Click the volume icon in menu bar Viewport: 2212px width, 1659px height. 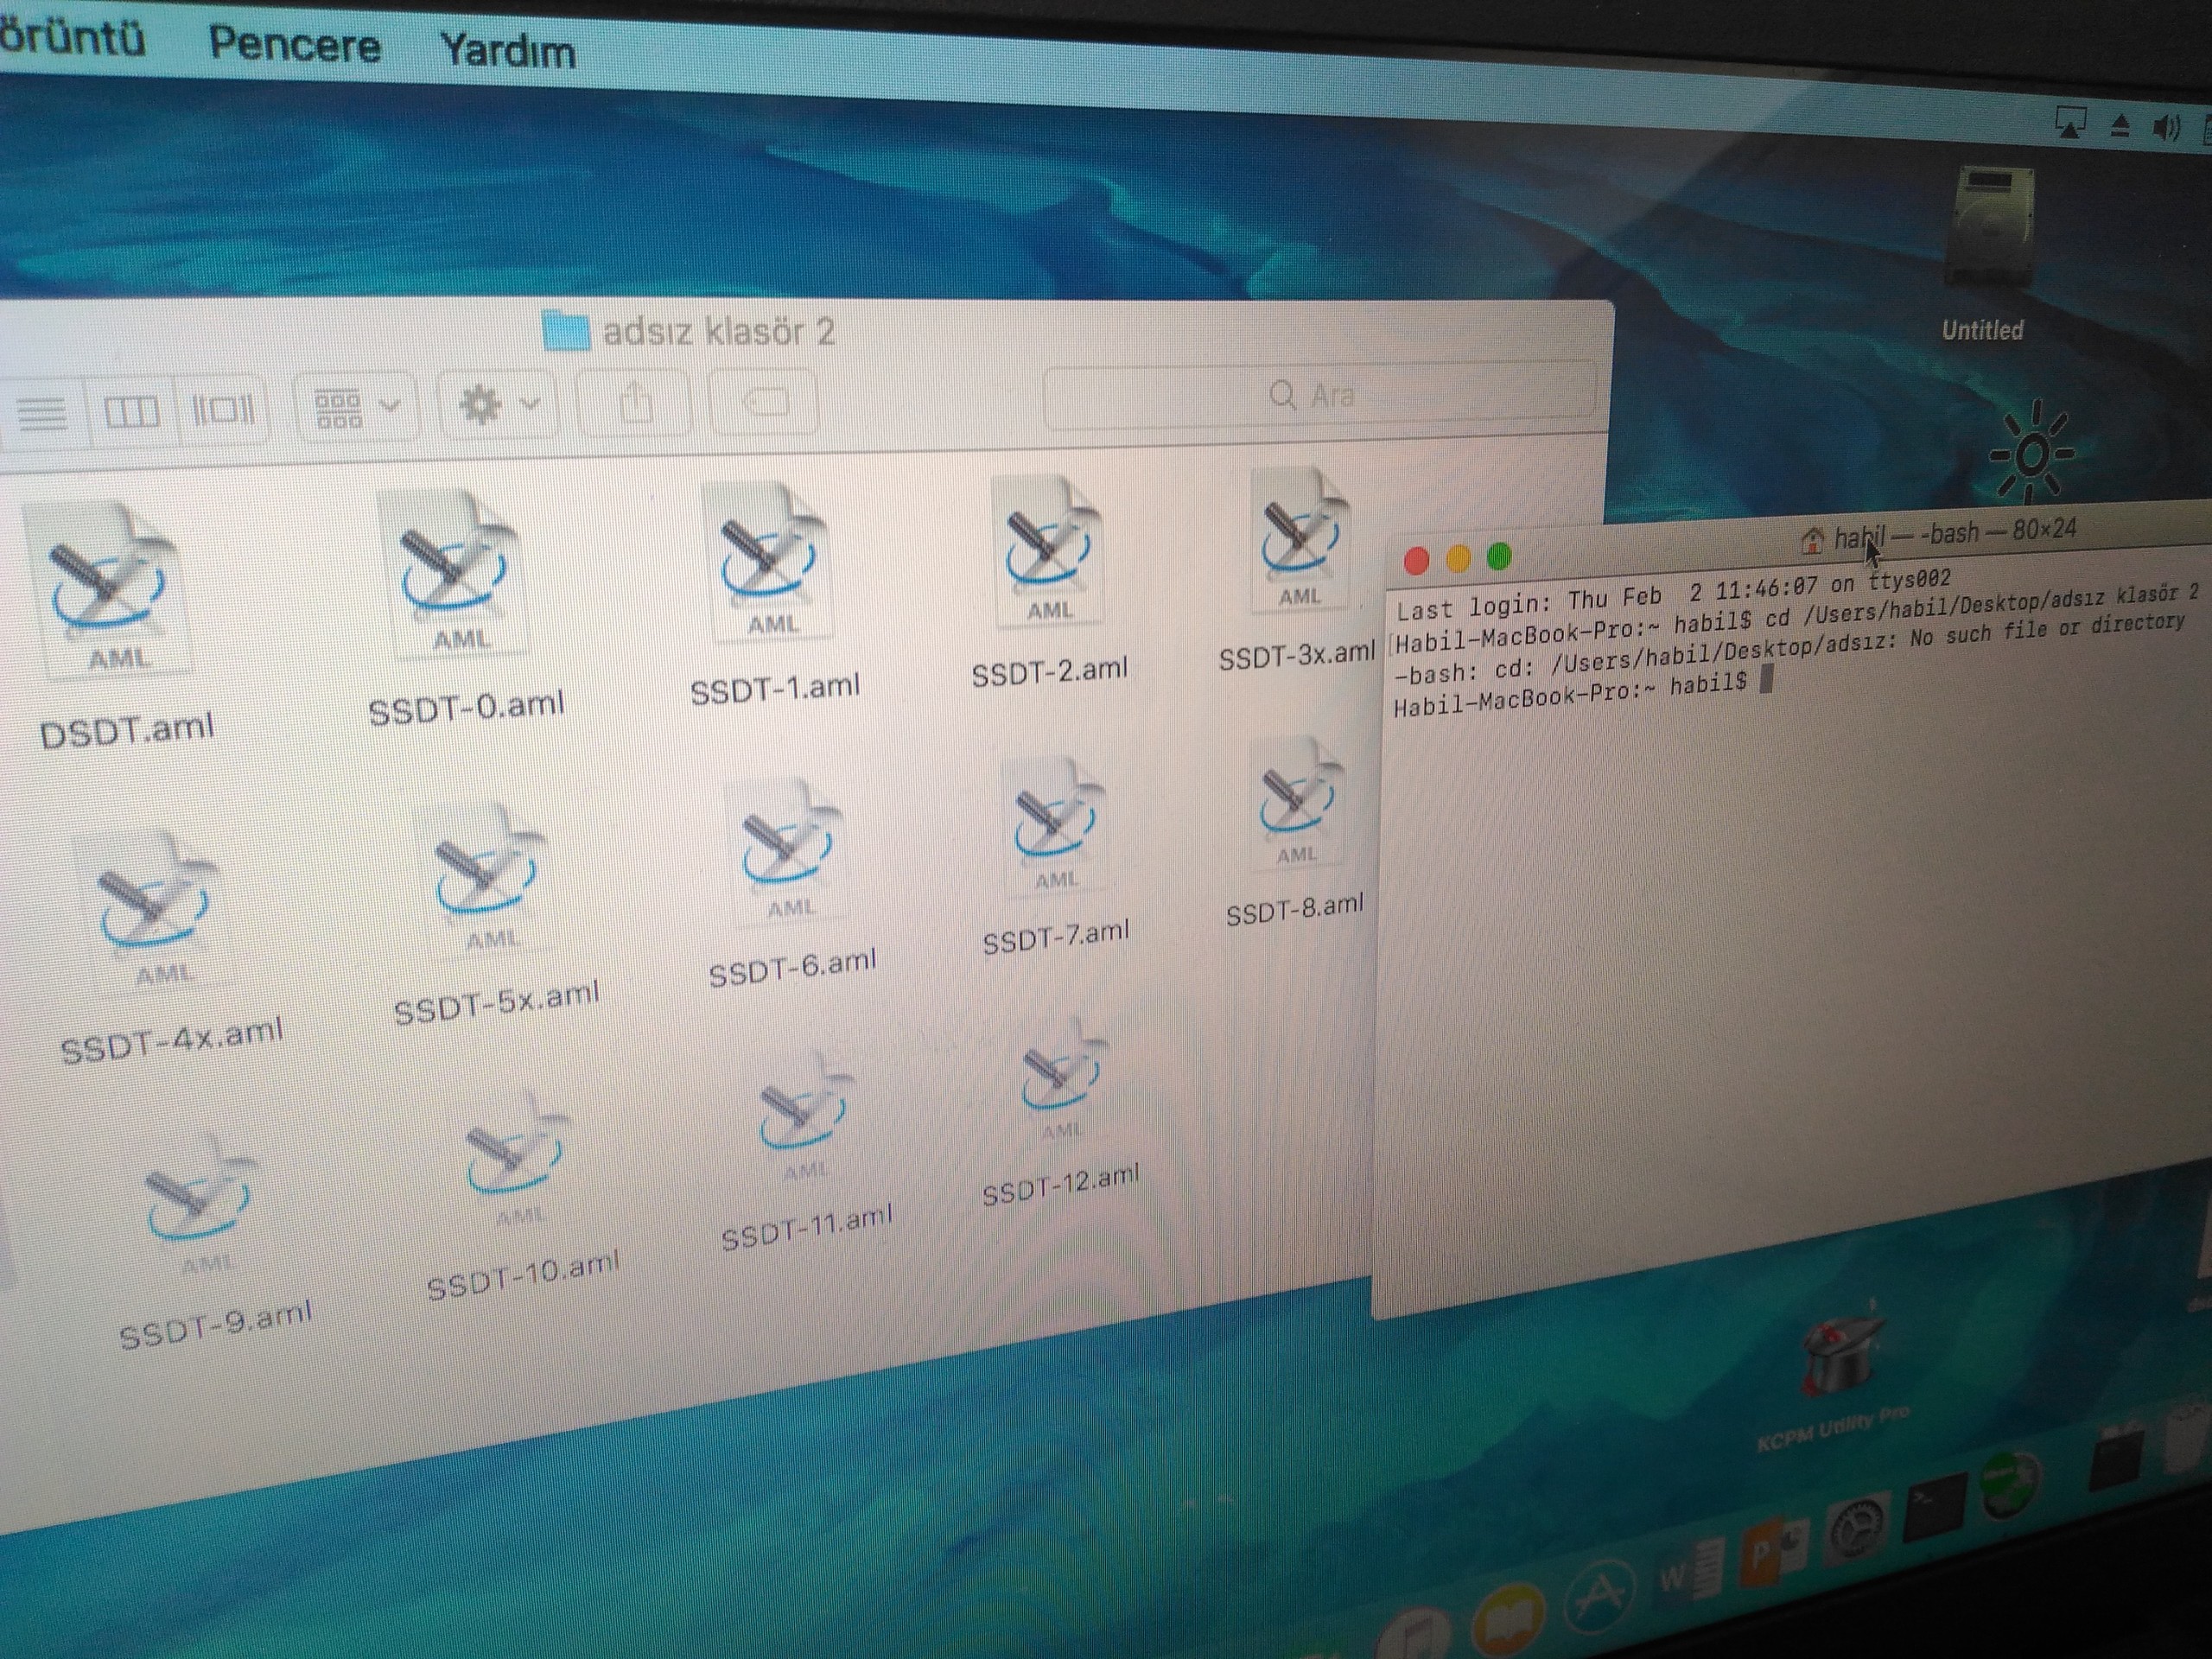(x=2166, y=127)
